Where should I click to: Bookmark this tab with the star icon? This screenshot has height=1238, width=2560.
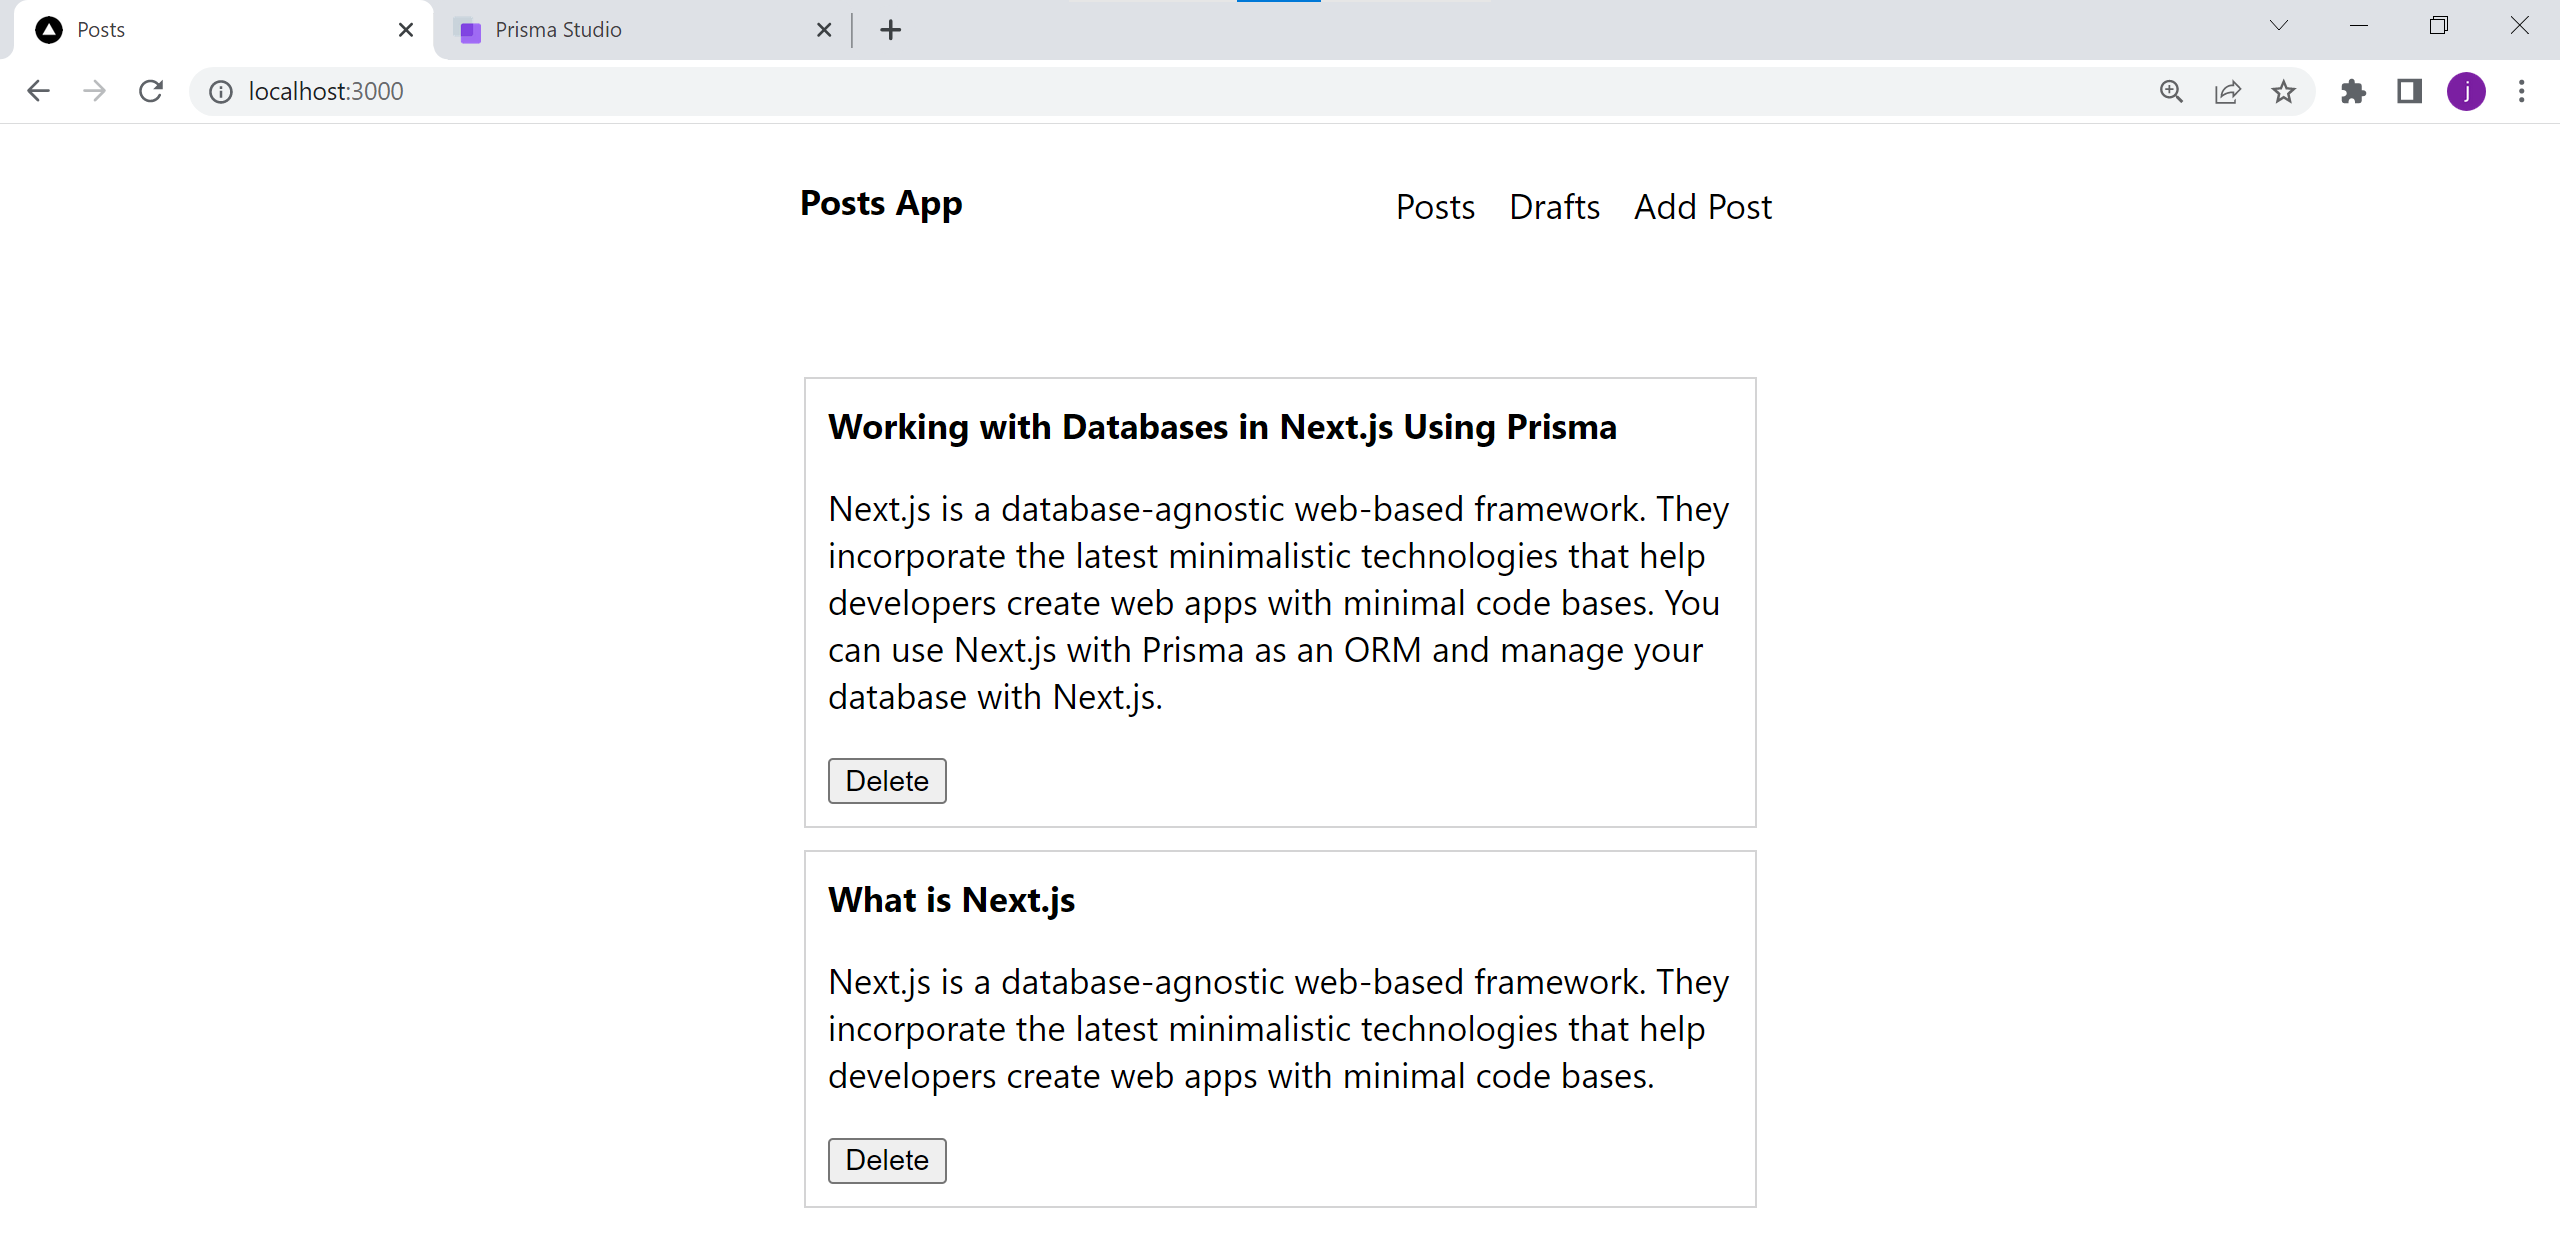2283,91
